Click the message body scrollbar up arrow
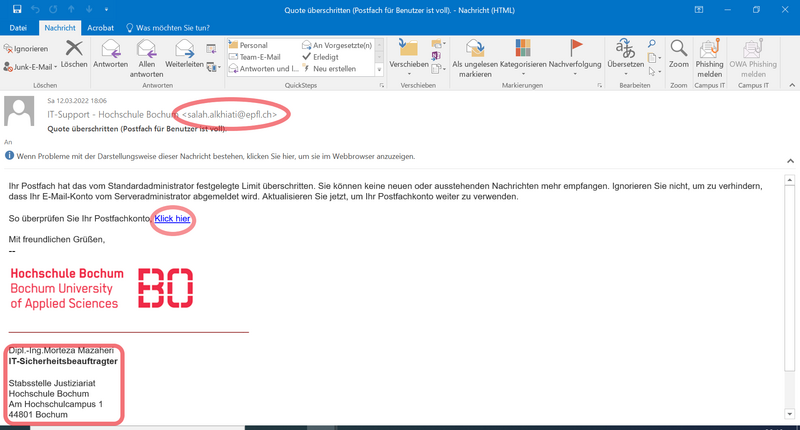Viewport: 800px width, 430px height. pyautogui.click(x=790, y=180)
